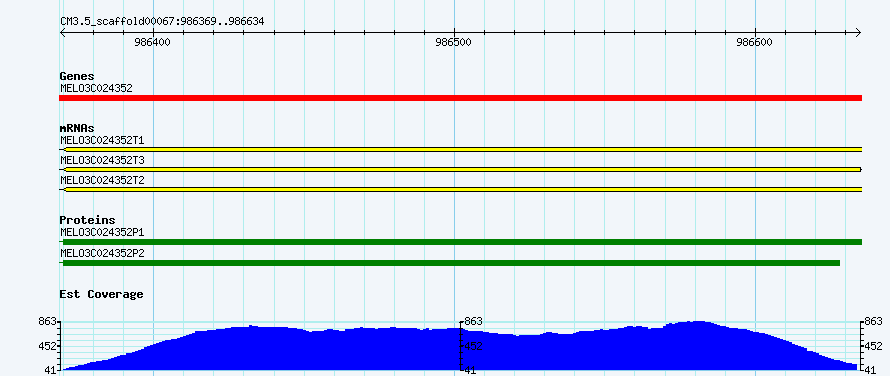Click the right arrow of the ruler
The height and width of the screenshot is (376, 890).
[x=858, y=33]
